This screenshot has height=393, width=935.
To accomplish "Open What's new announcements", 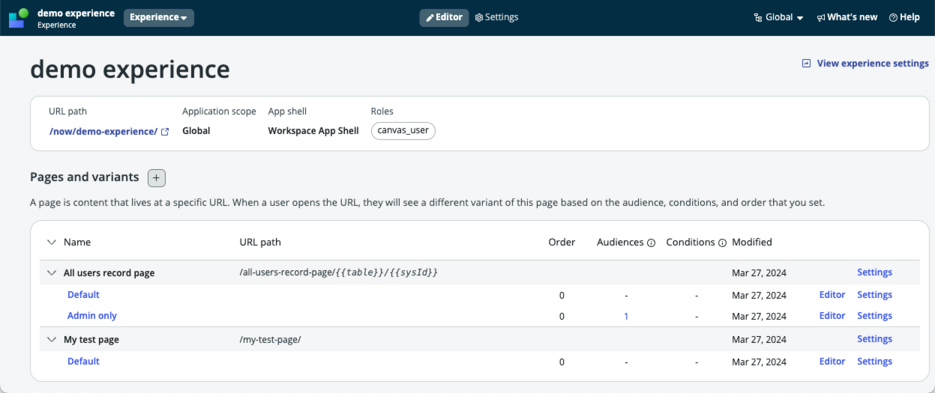I will click(x=847, y=17).
